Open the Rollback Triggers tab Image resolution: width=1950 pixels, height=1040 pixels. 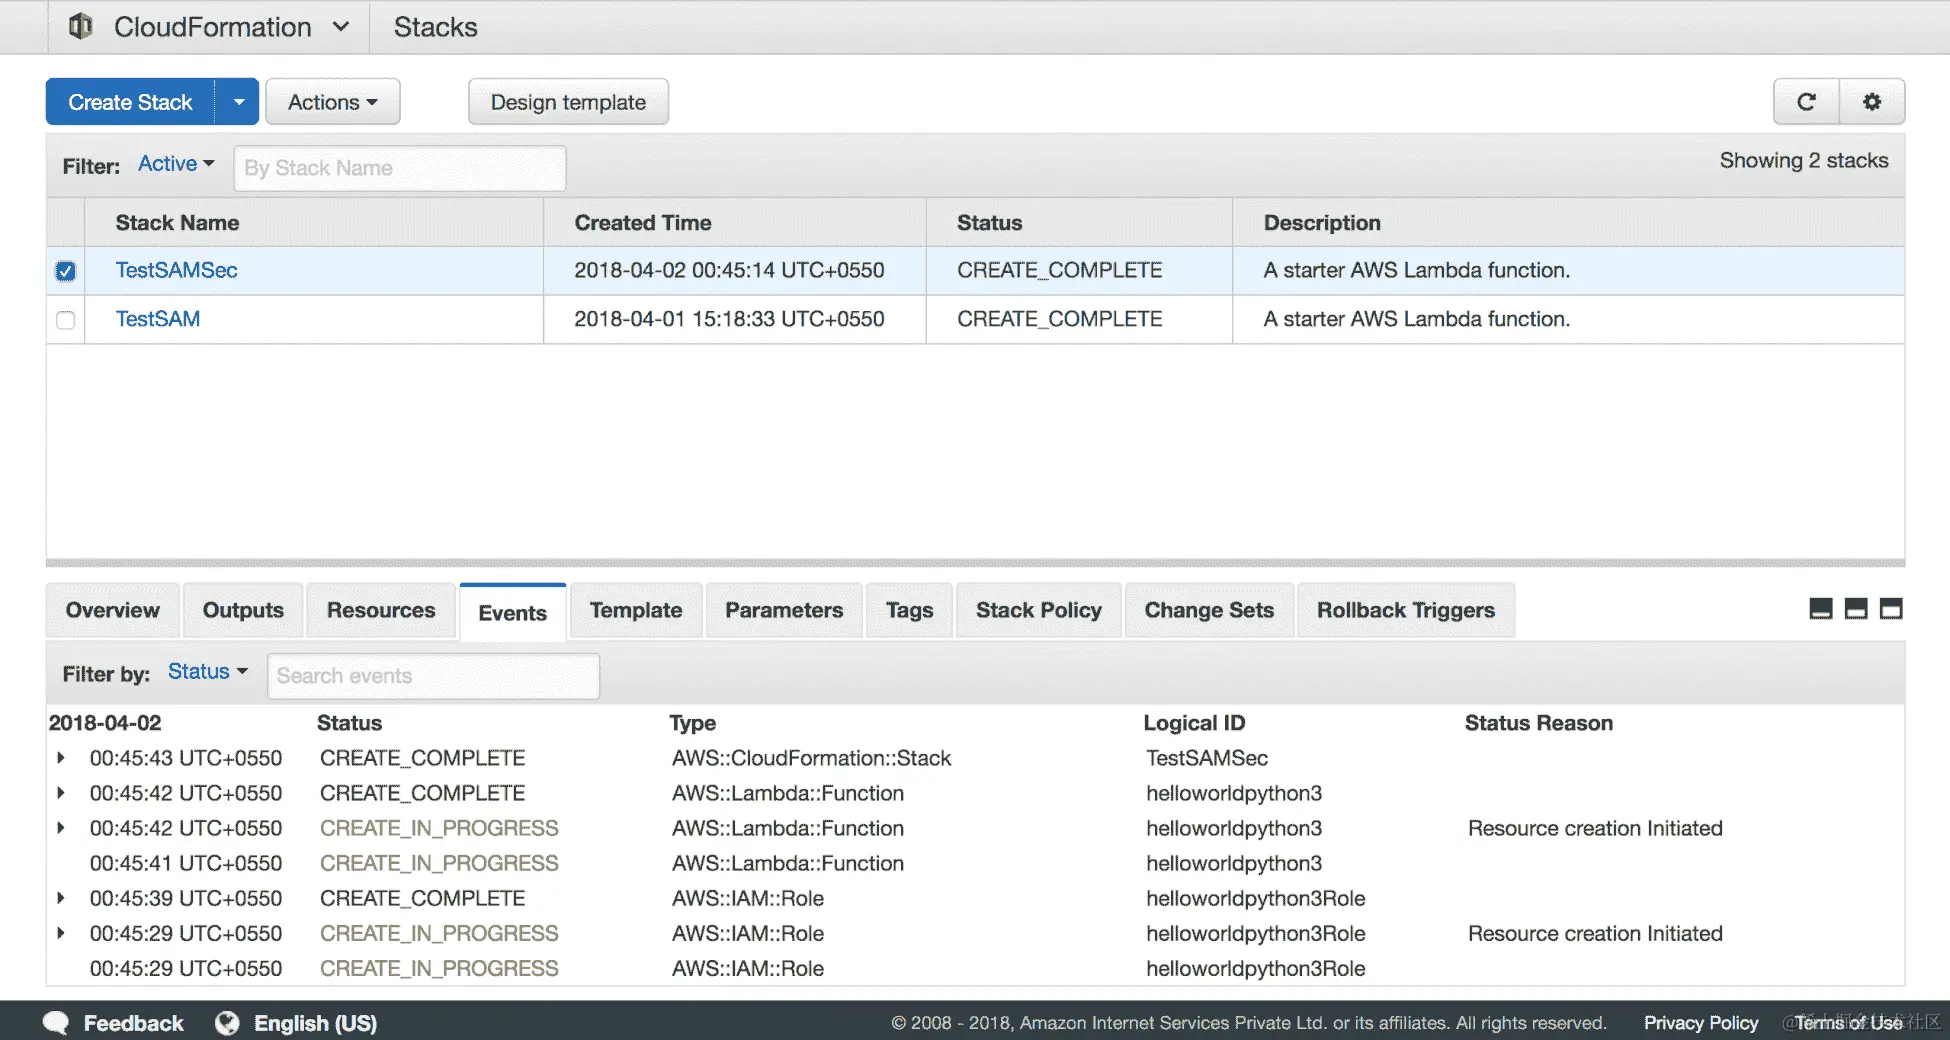(x=1406, y=610)
